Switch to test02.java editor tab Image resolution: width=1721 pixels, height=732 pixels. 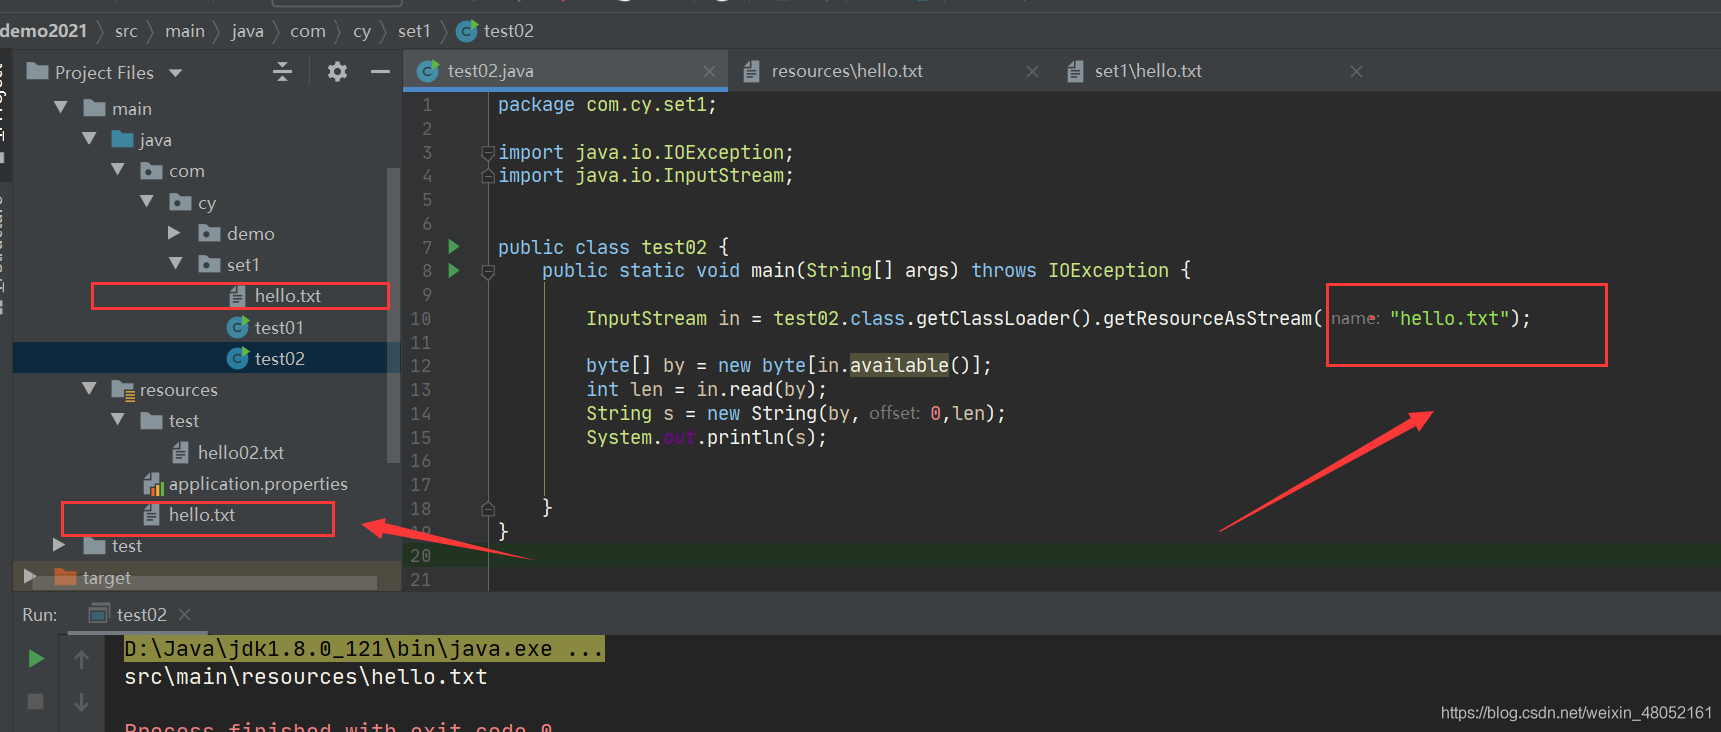pos(490,71)
